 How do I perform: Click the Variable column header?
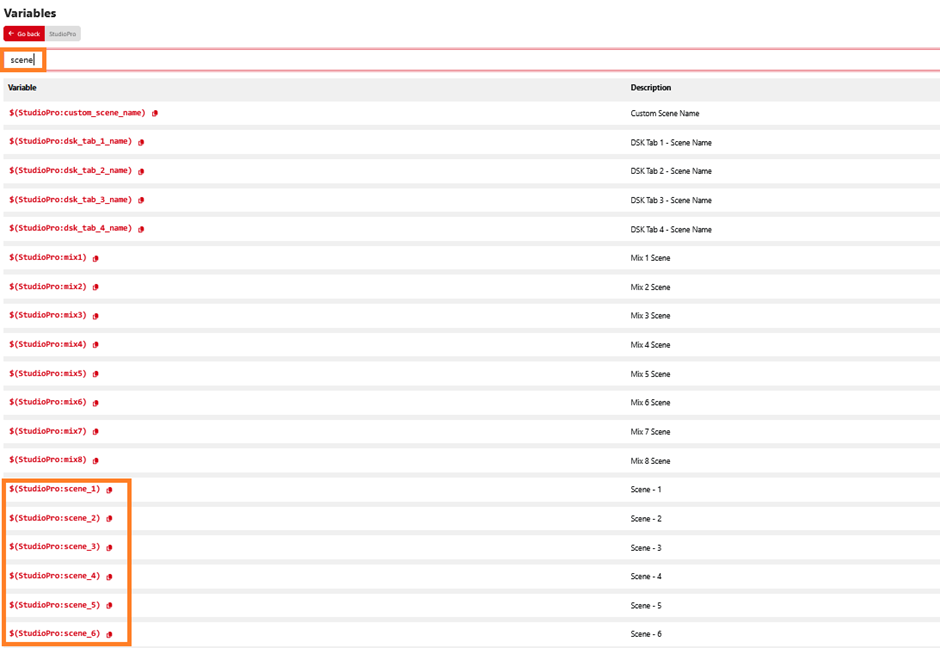(22, 87)
